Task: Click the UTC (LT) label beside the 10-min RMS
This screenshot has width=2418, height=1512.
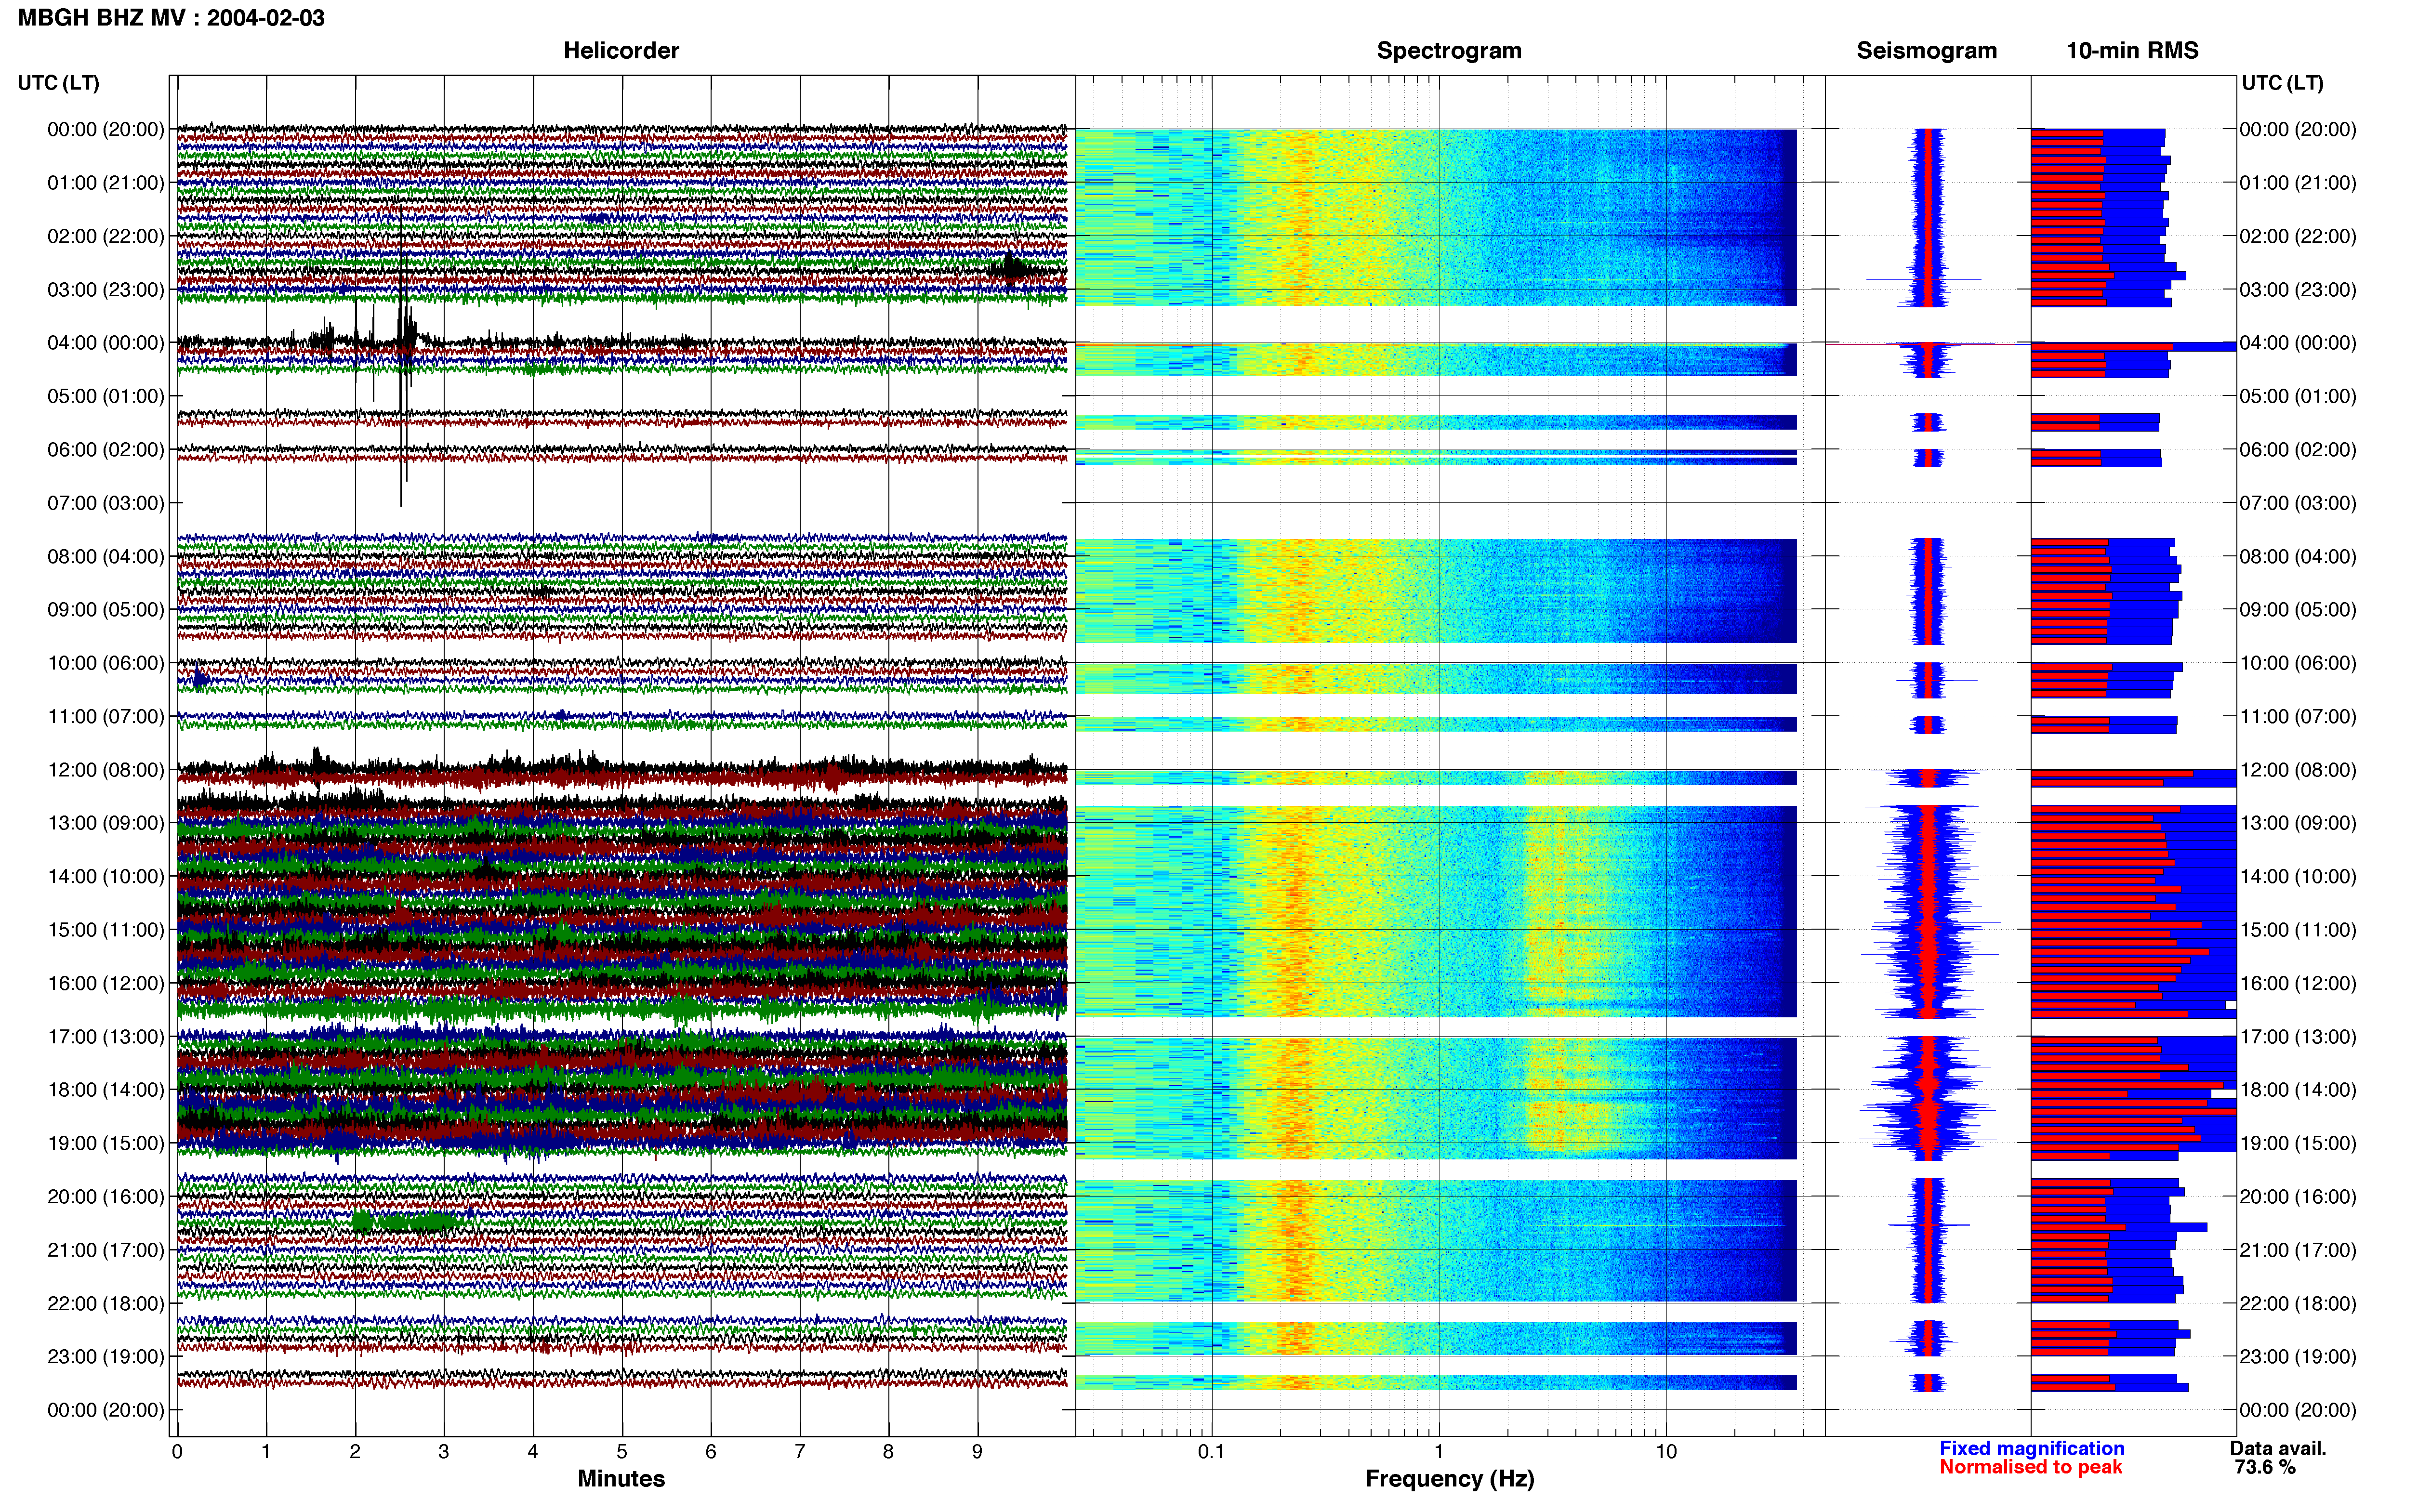Action: pos(2282,83)
